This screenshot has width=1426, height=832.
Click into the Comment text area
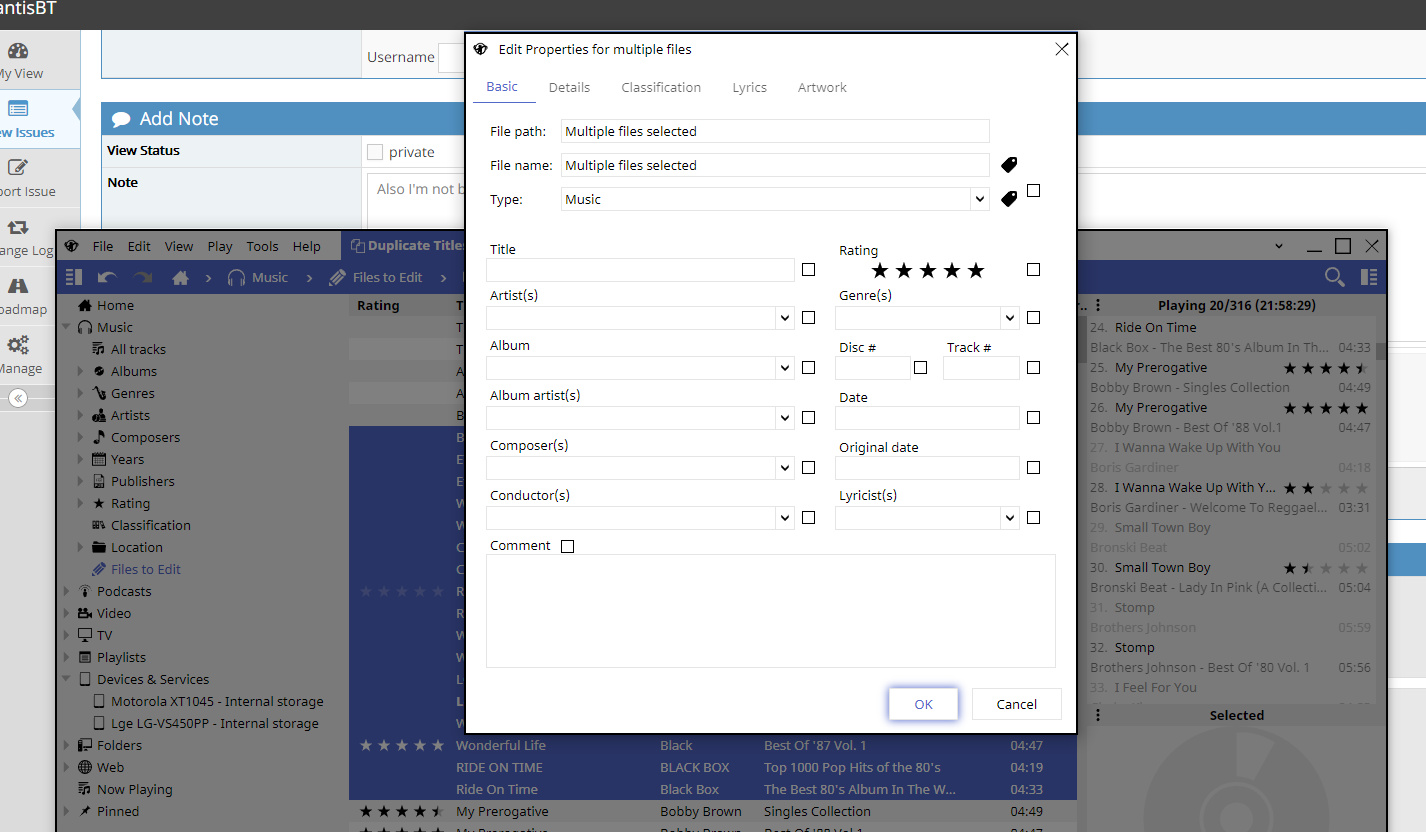click(770, 610)
